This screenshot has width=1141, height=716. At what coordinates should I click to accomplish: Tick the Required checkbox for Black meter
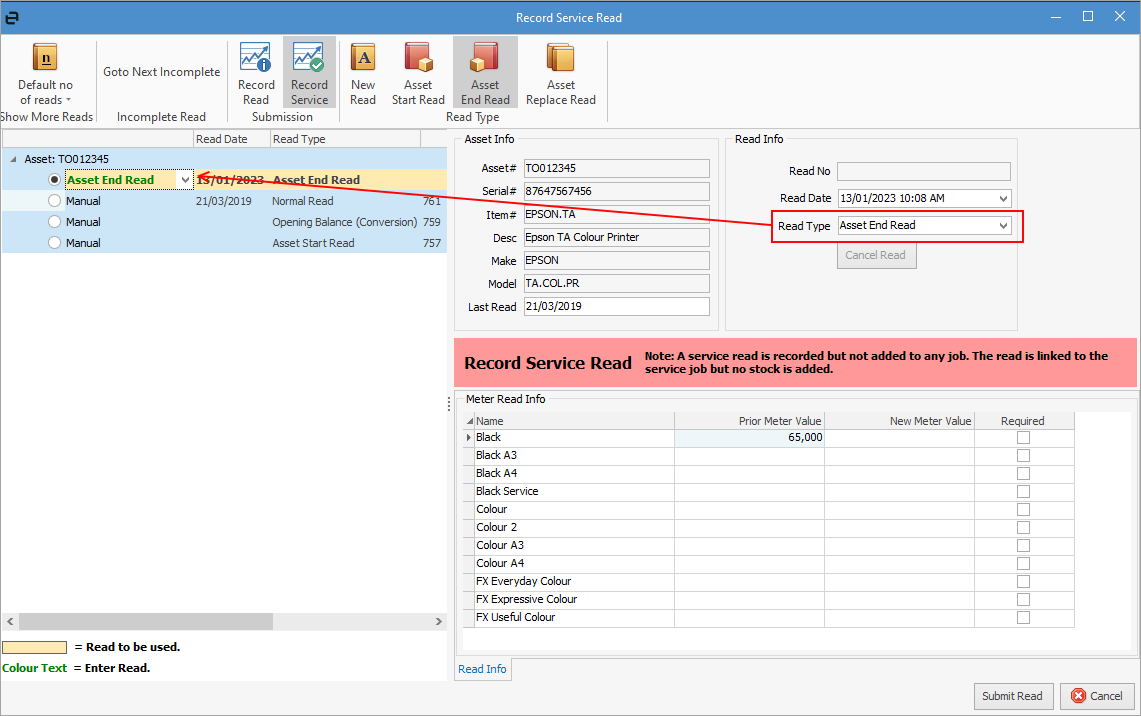point(1023,438)
